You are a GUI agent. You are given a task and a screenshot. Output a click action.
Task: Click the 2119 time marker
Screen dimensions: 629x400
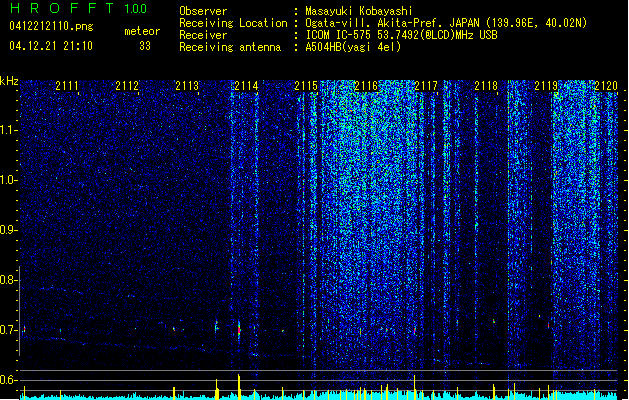(x=546, y=86)
